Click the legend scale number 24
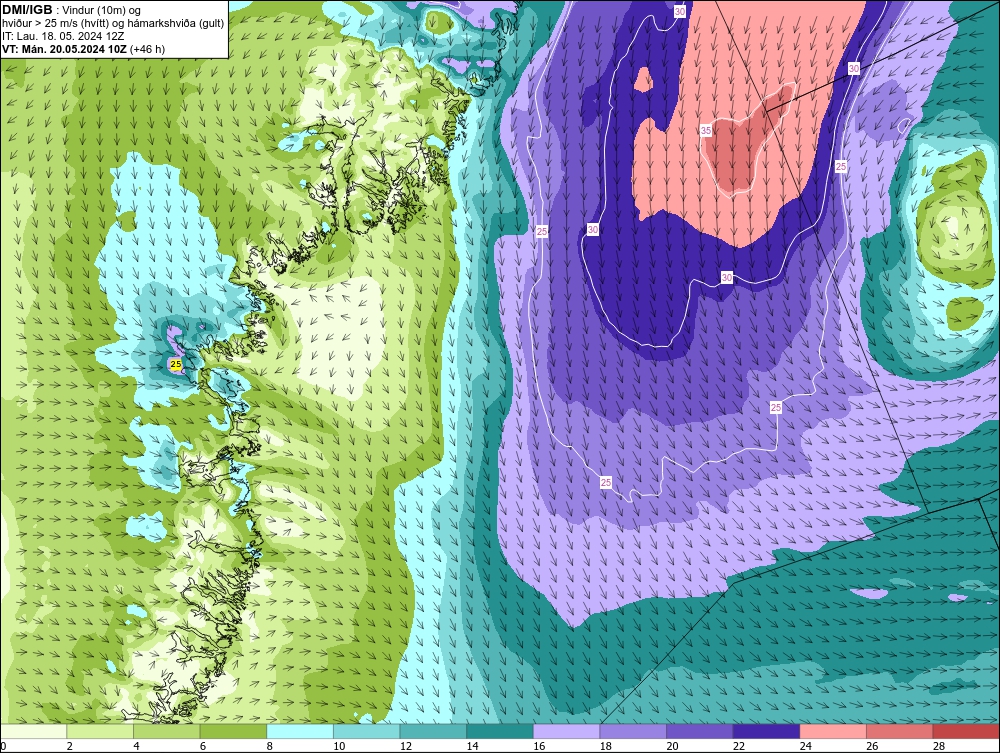Image resolution: width=1000 pixels, height=753 pixels. [805, 746]
